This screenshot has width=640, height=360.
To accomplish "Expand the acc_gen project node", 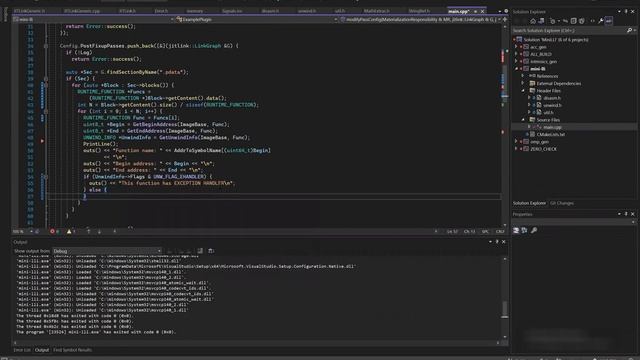I will pos(516,47).
